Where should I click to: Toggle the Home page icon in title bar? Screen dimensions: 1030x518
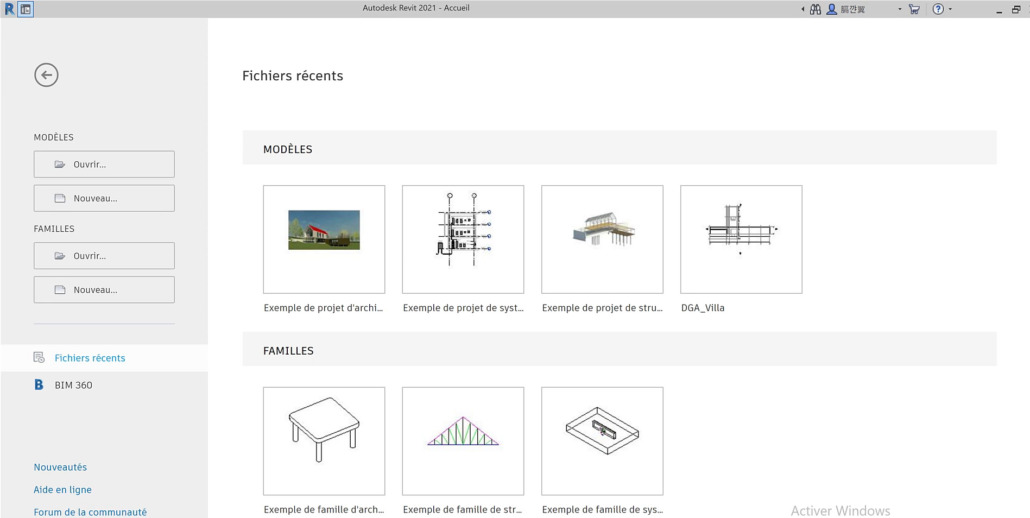pyautogui.click(x=25, y=9)
